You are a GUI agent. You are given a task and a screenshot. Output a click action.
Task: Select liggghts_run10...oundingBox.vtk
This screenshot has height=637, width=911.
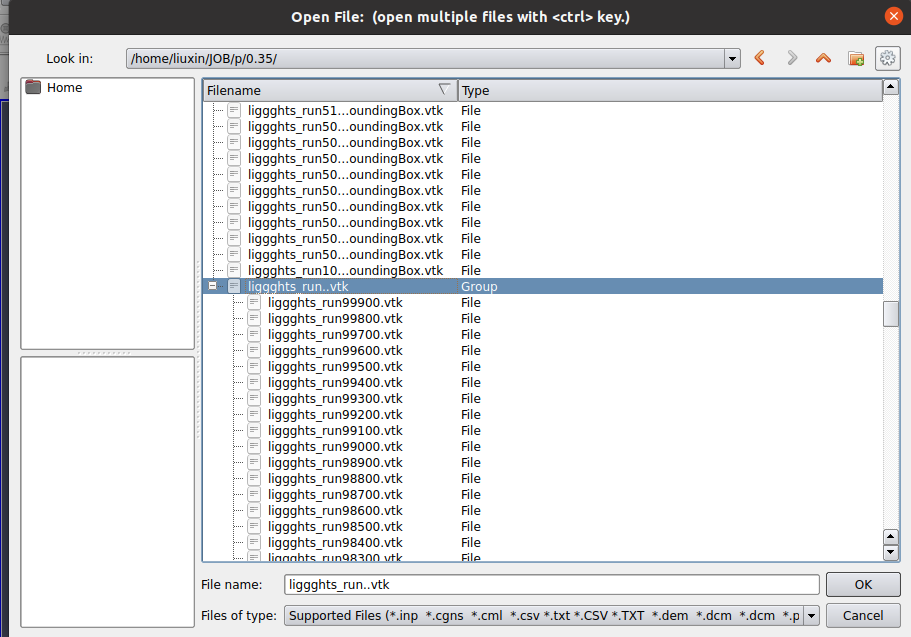pyautogui.click(x=345, y=270)
